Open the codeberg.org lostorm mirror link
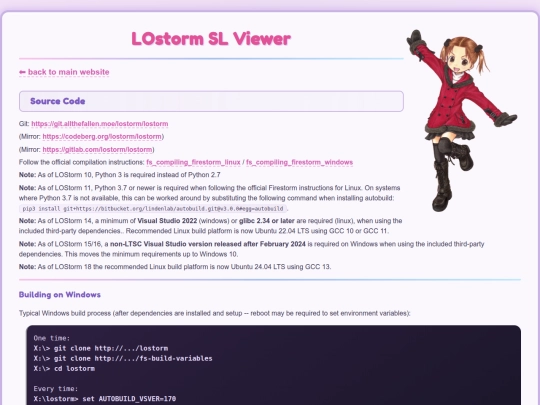 click(x=102, y=136)
